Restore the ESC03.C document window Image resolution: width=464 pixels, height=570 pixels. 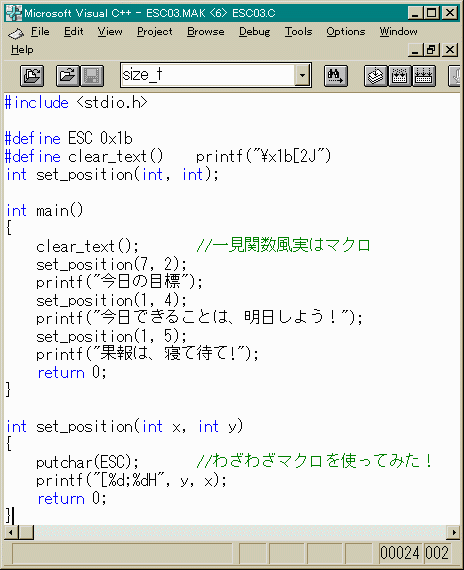point(432,49)
